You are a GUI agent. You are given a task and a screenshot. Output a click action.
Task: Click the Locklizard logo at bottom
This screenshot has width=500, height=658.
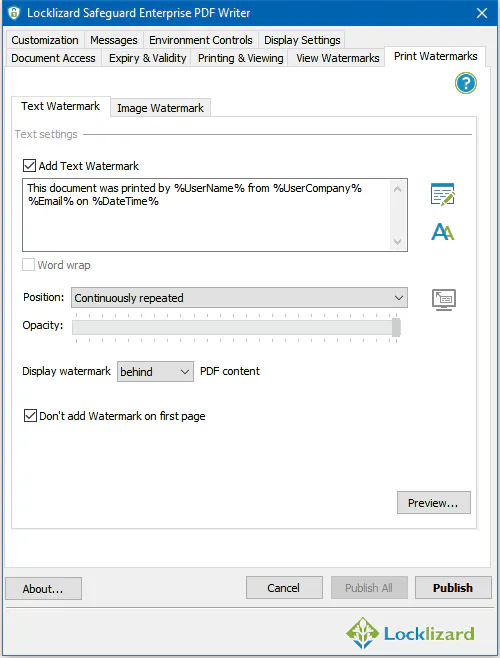(410, 633)
